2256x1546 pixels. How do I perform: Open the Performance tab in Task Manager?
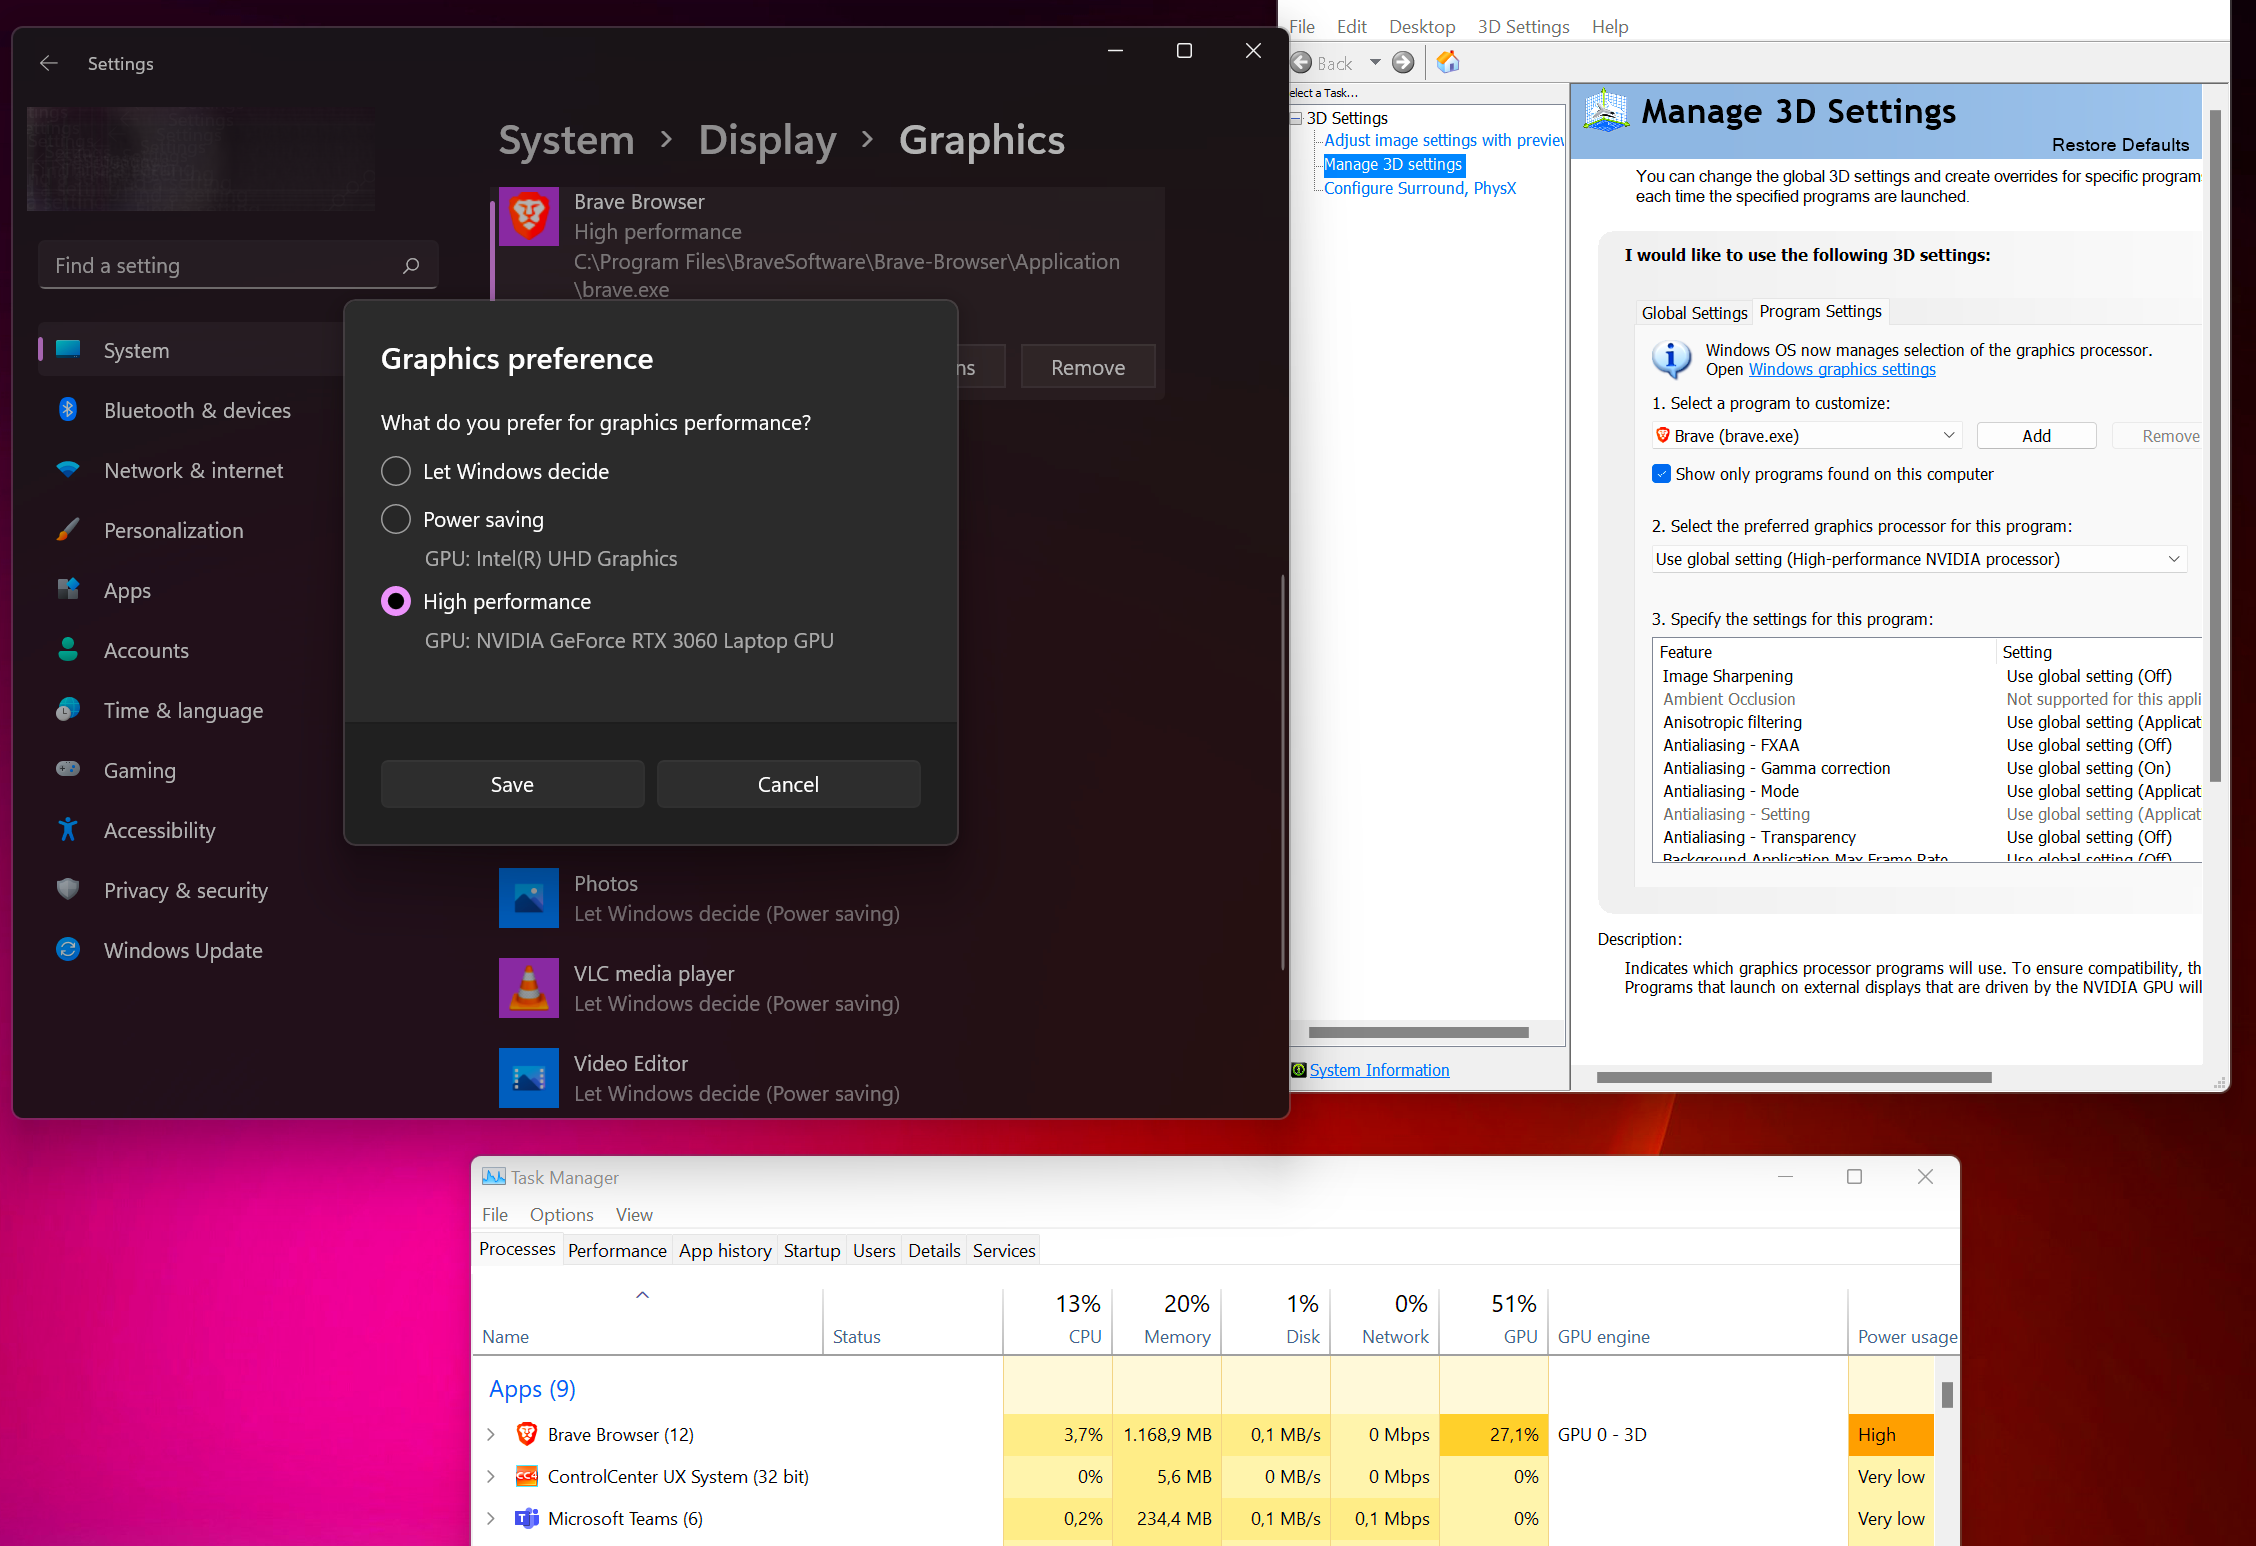click(x=616, y=1250)
